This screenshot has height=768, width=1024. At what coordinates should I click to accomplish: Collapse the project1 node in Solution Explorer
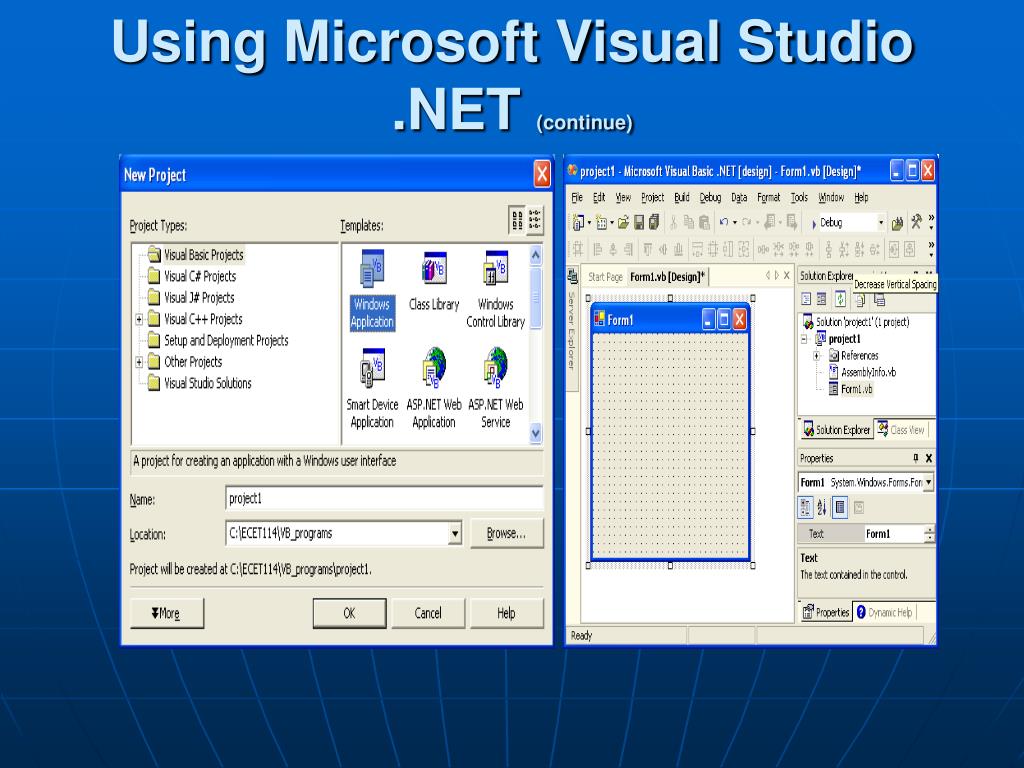click(804, 339)
